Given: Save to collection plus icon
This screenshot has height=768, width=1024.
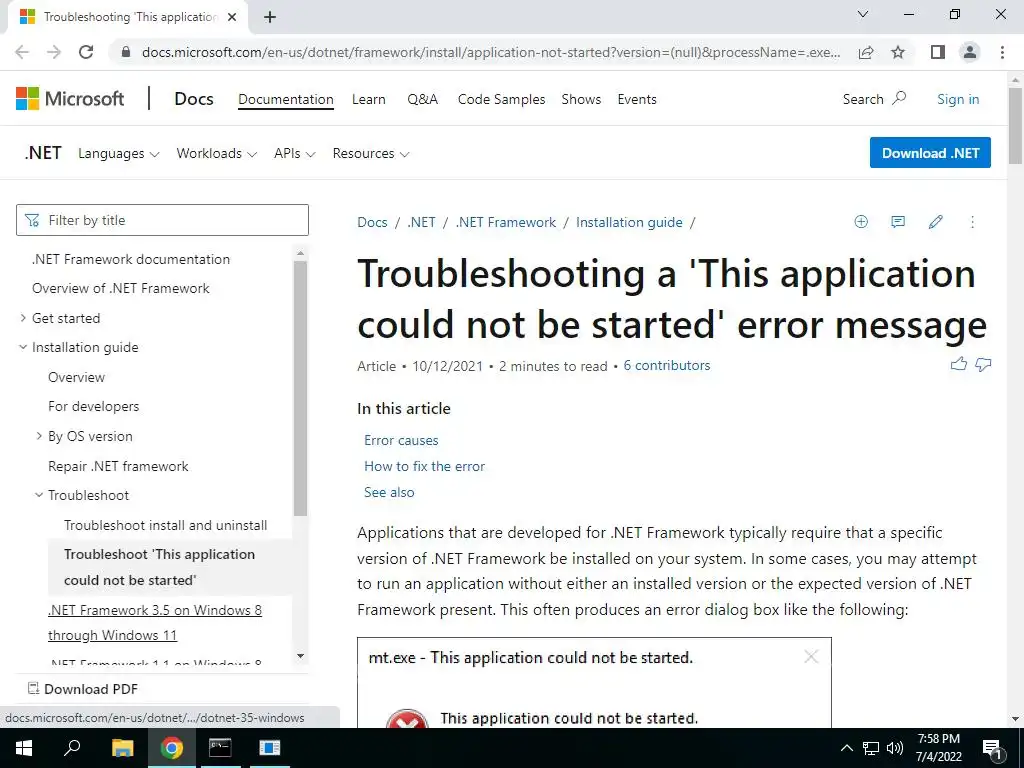Looking at the screenshot, I should click(861, 222).
